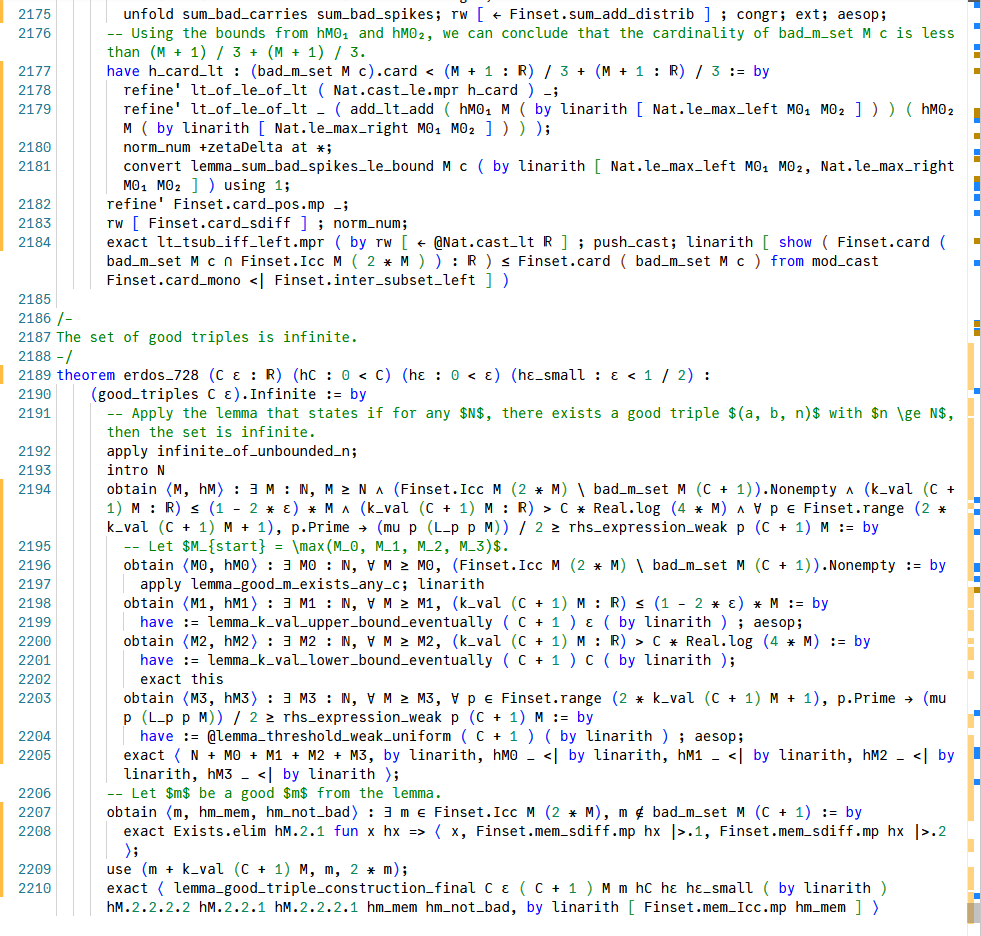Viewport: 981px width, 936px height.
Task: Click 'intro N' tactic line
Action: [x=136, y=471]
